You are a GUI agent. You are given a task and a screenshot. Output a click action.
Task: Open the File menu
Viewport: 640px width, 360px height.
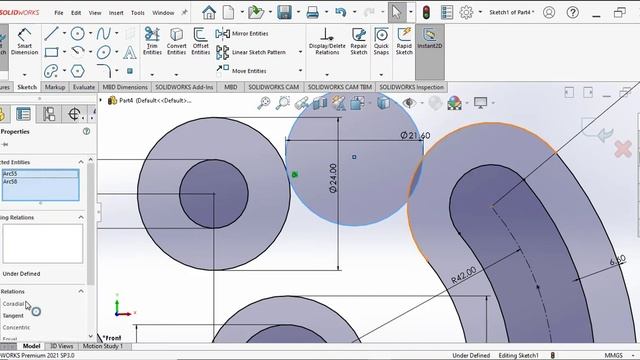point(59,13)
